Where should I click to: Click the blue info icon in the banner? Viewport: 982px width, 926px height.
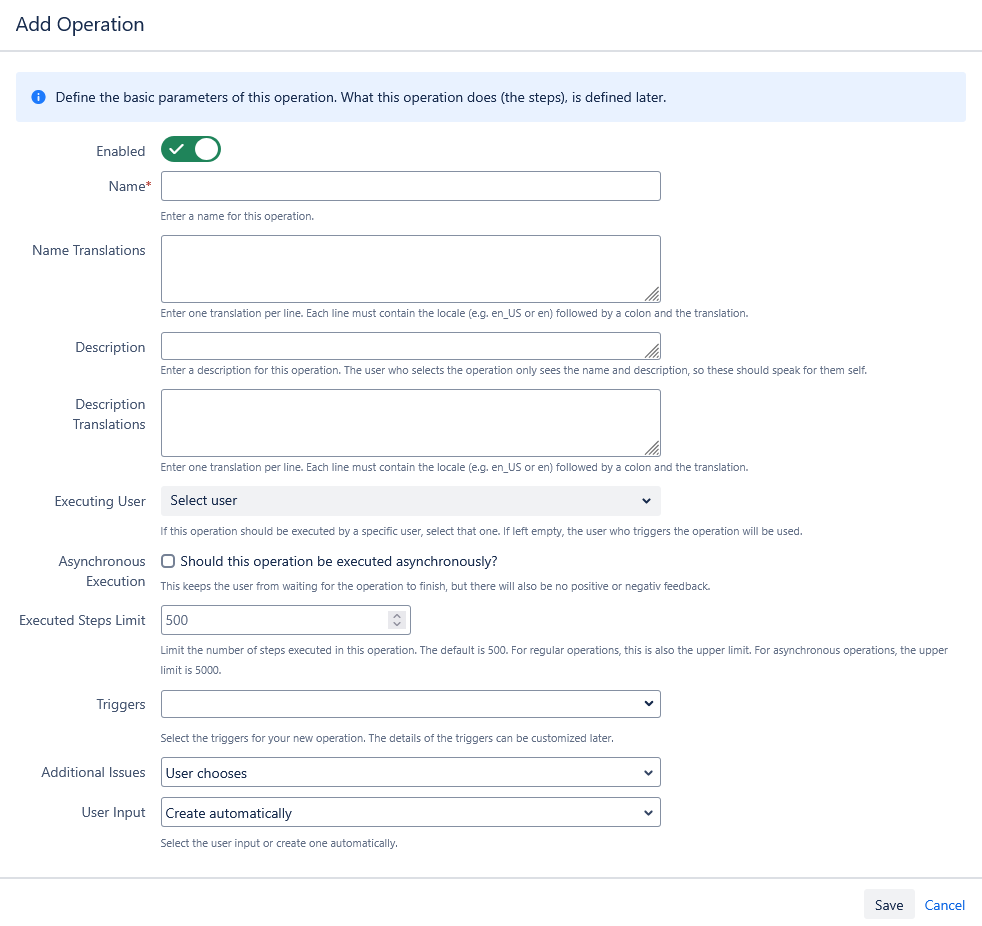38,97
